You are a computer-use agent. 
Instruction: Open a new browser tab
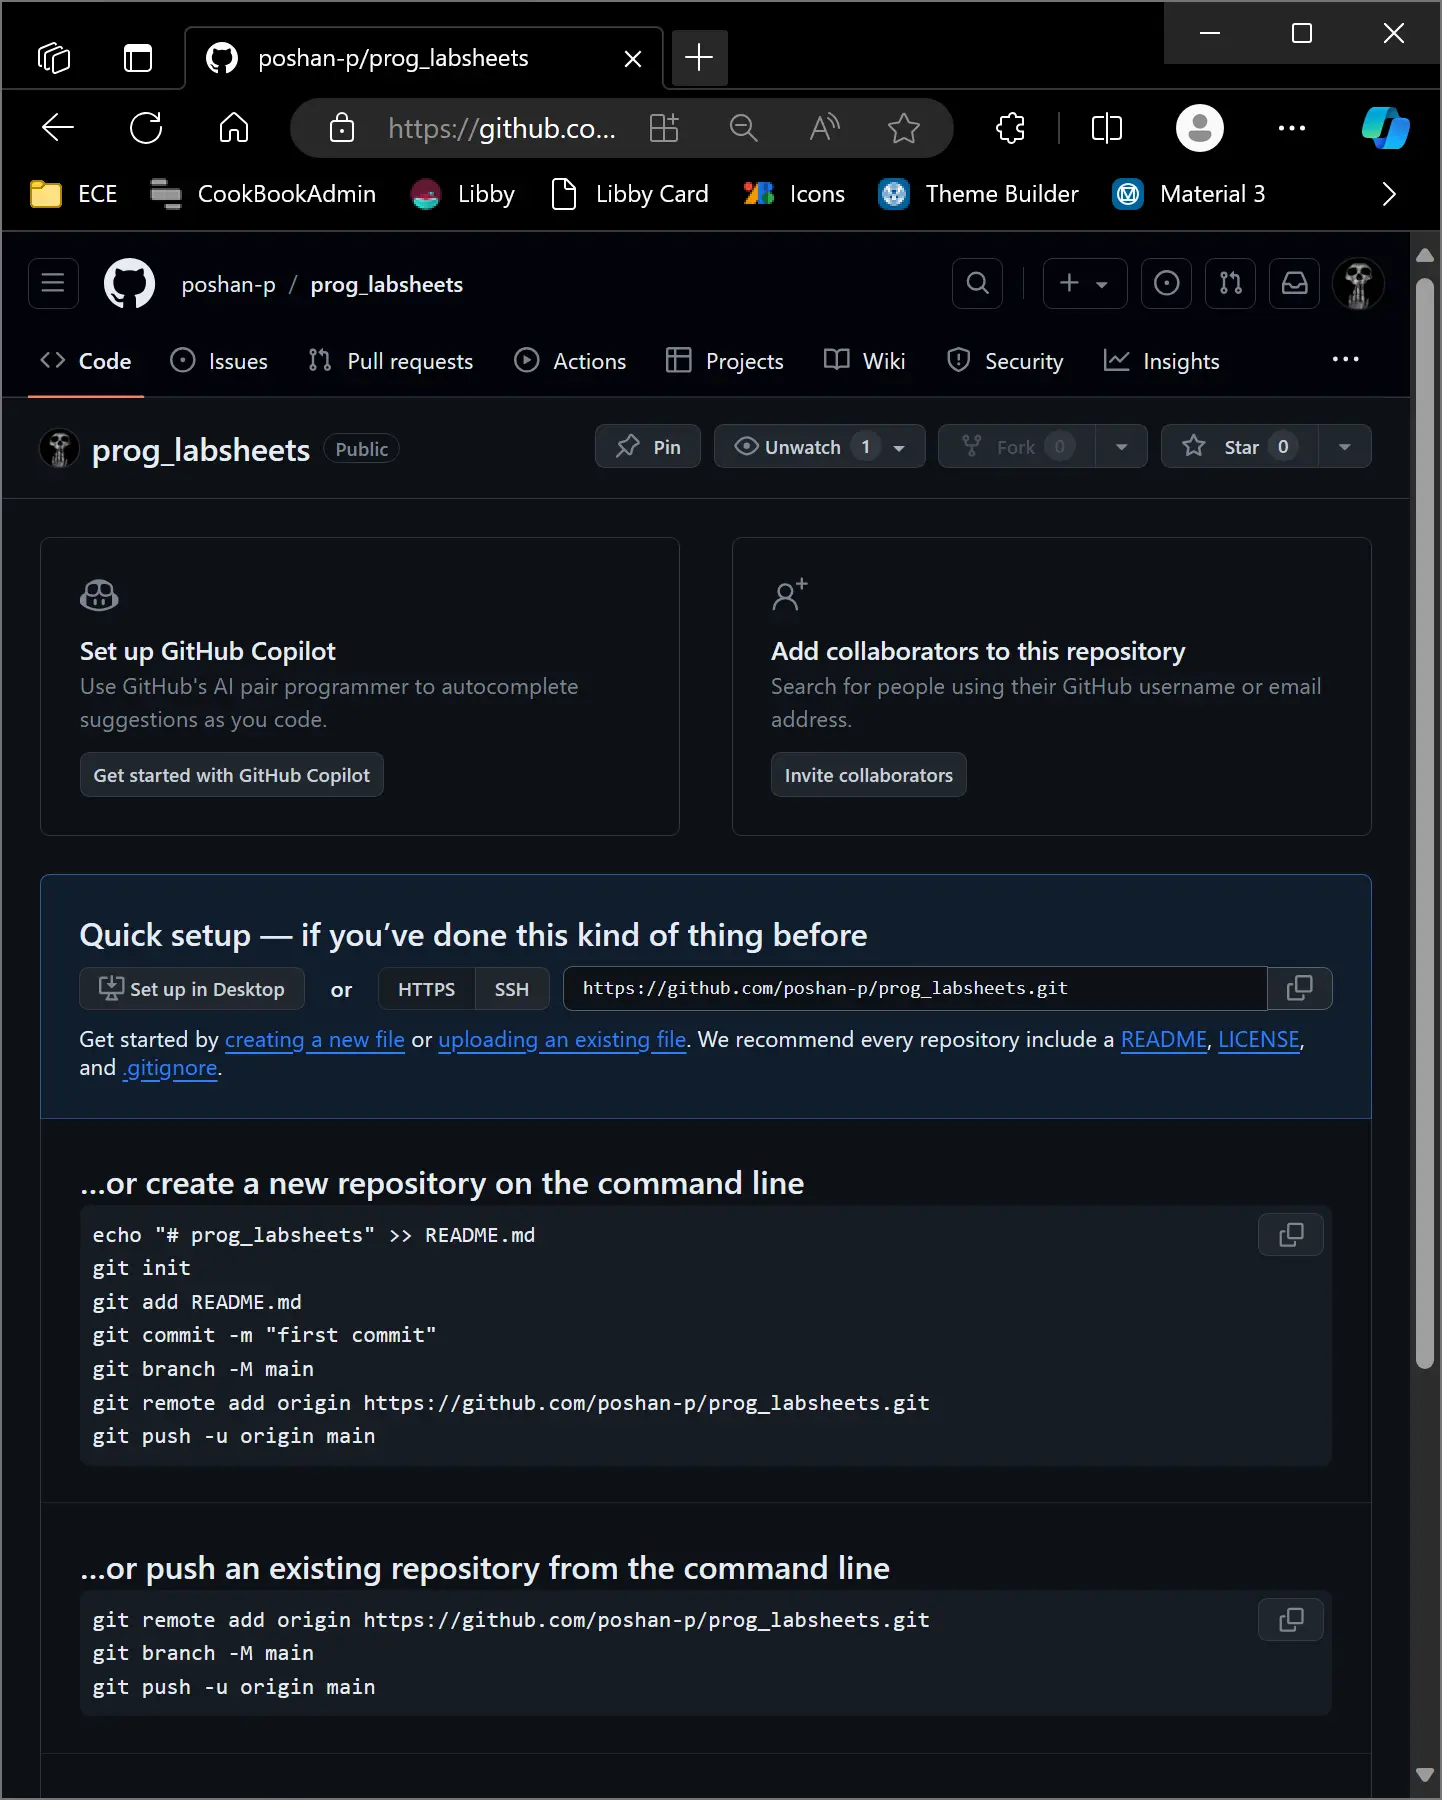tap(699, 58)
